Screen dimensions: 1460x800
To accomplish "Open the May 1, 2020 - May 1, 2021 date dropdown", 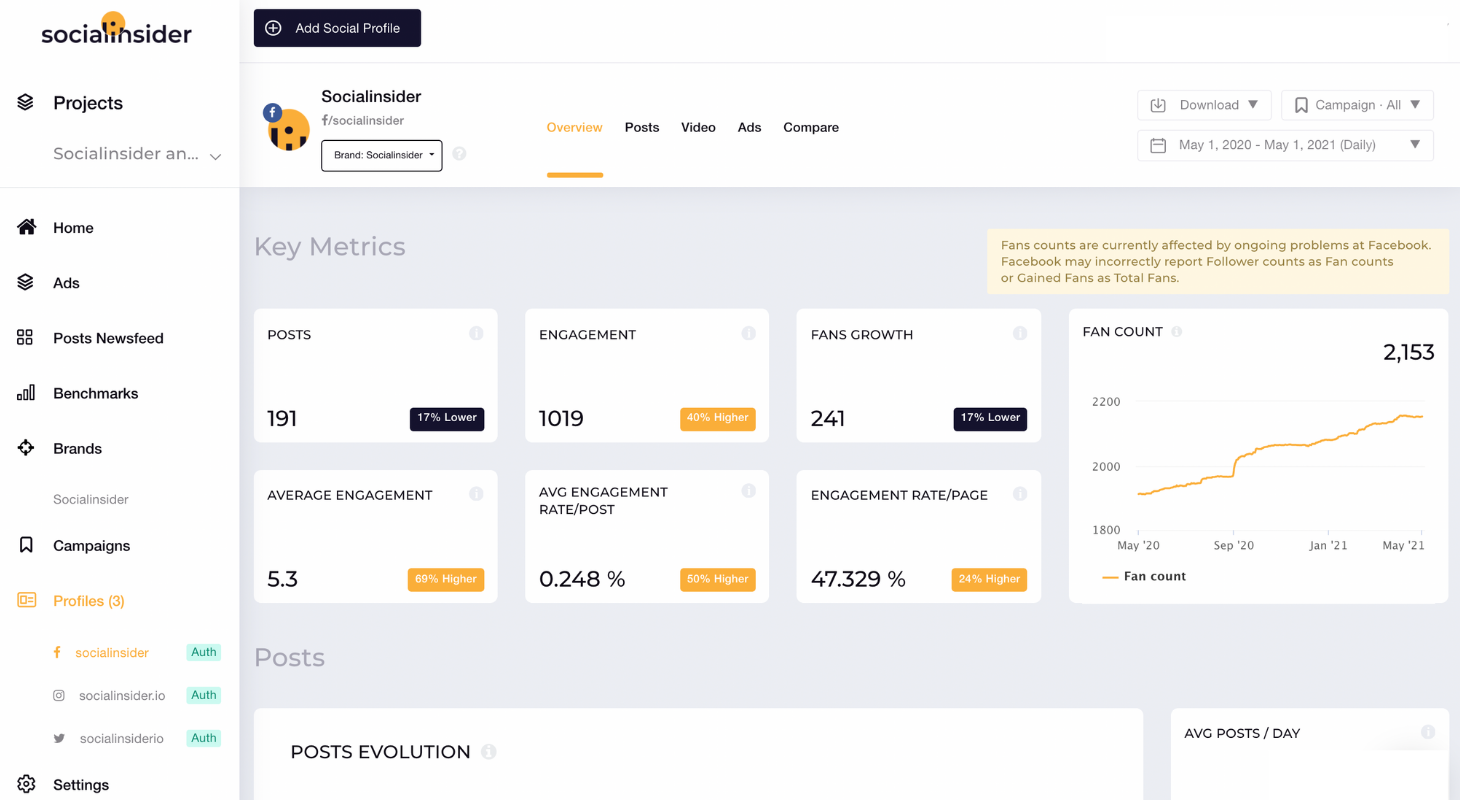I will pyautogui.click(x=1285, y=145).
